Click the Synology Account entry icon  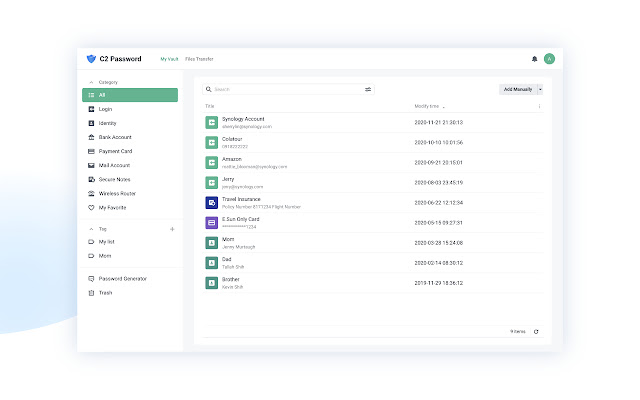211,122
